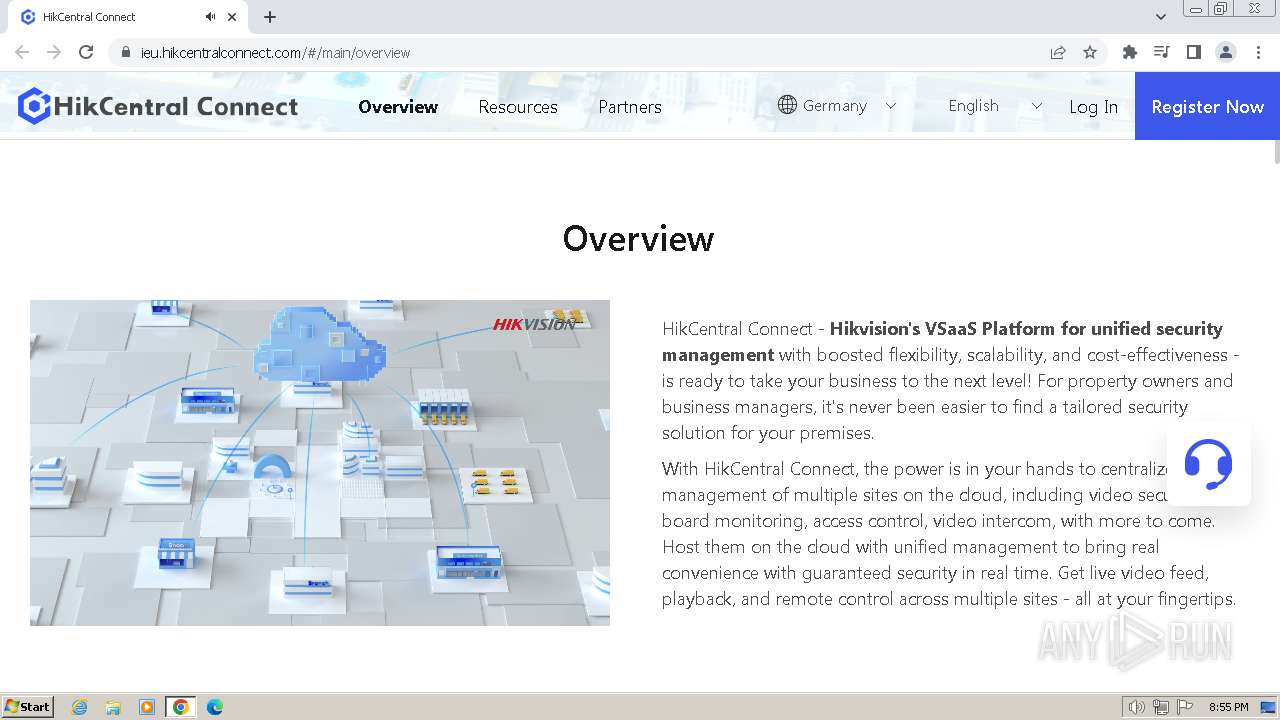Click the Overview page heading
Image resolution: width=1280 pixels, height=720 pixels.
[638, 239]
